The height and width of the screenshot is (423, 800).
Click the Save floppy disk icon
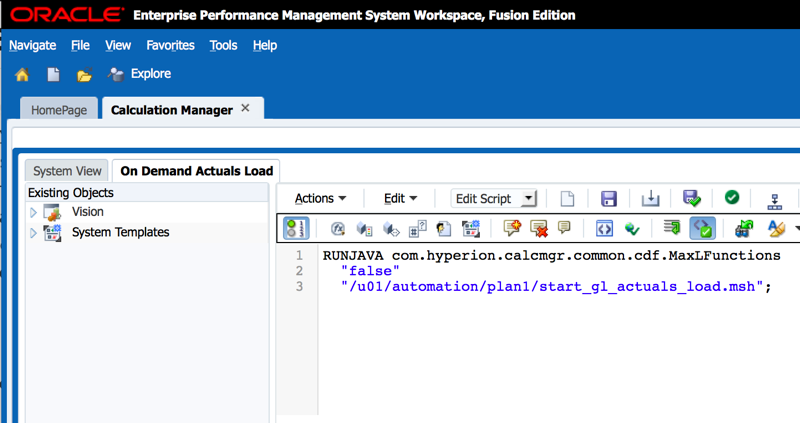(x=609, y=198)
